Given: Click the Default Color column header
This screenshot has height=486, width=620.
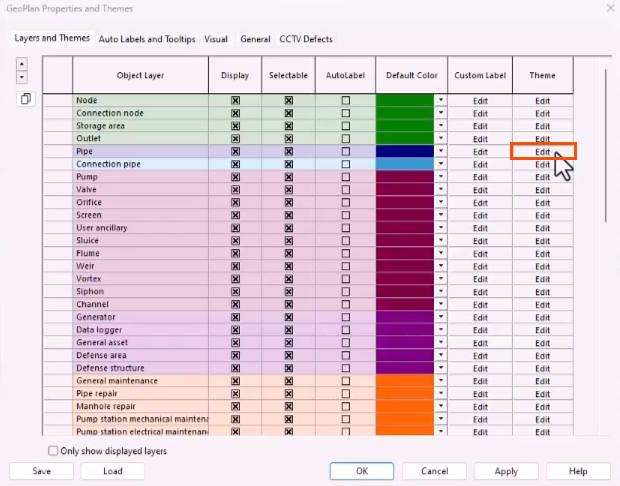Looking at the screenshot, I should [412, 75].
